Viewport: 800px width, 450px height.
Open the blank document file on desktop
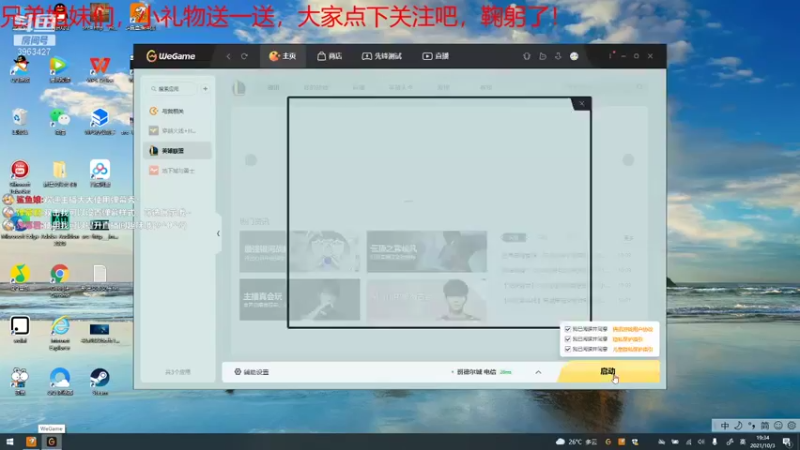point(99,278)
